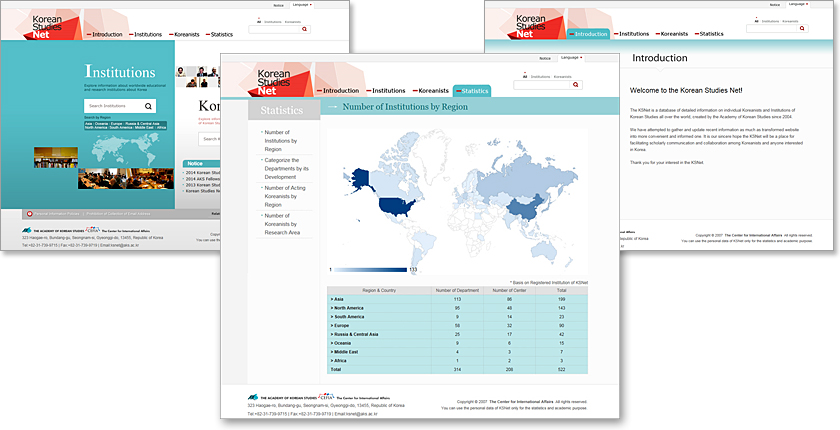
Task: Select Institutions search filter in left window
Action: point(273,22)
